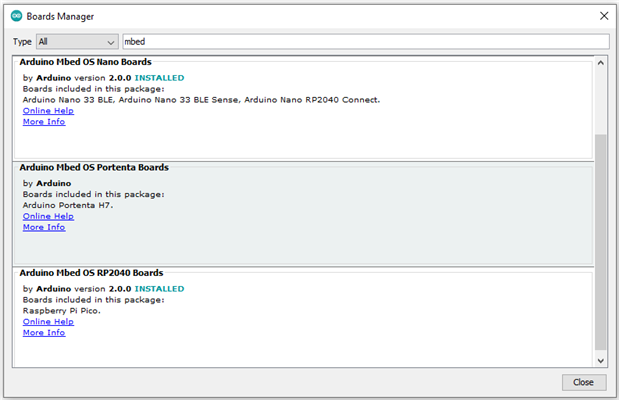
Task: Click the Boards Manager window title text
Action: pyautogui.click(x=60, y=17)
